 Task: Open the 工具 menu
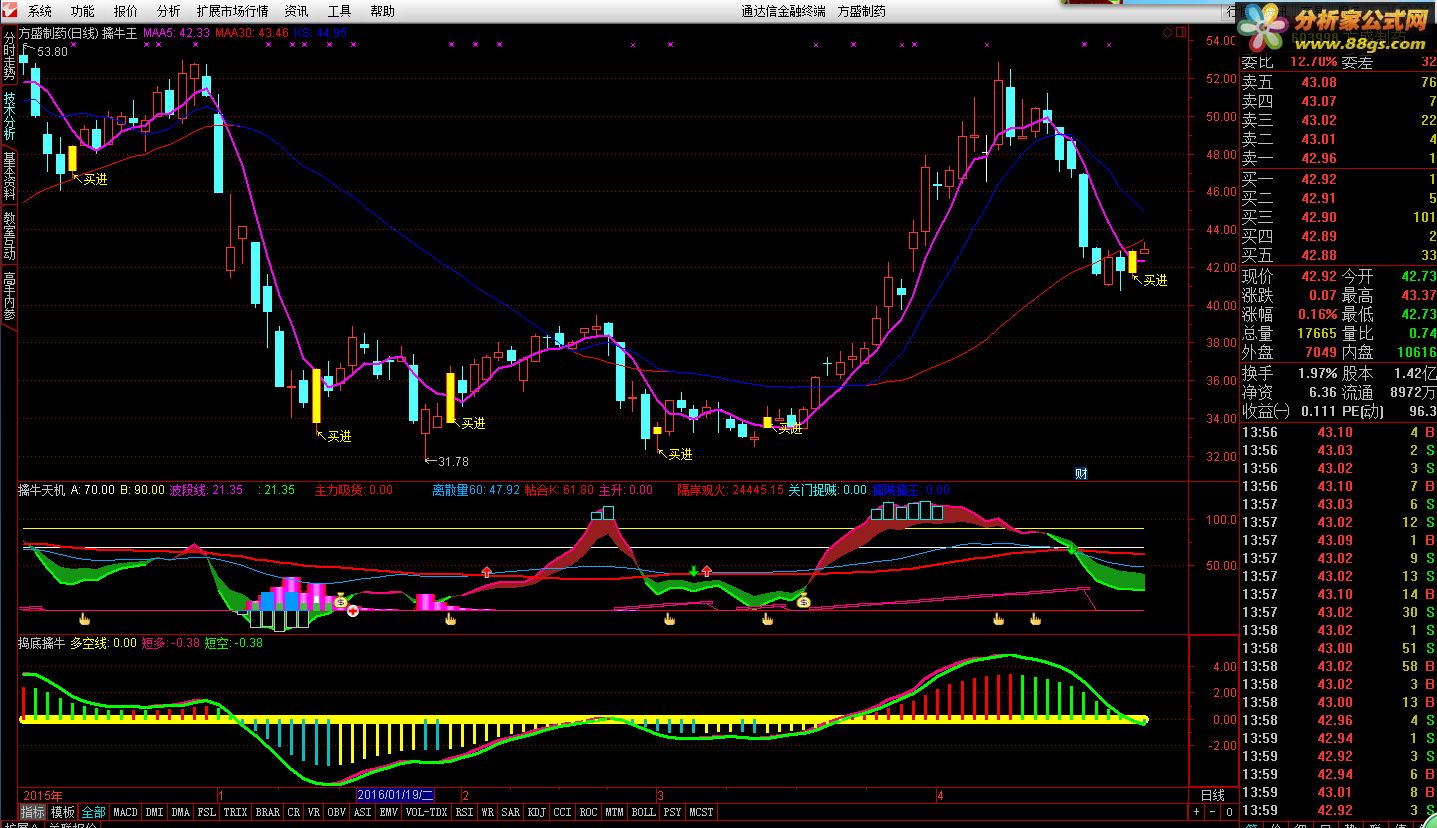339,11
